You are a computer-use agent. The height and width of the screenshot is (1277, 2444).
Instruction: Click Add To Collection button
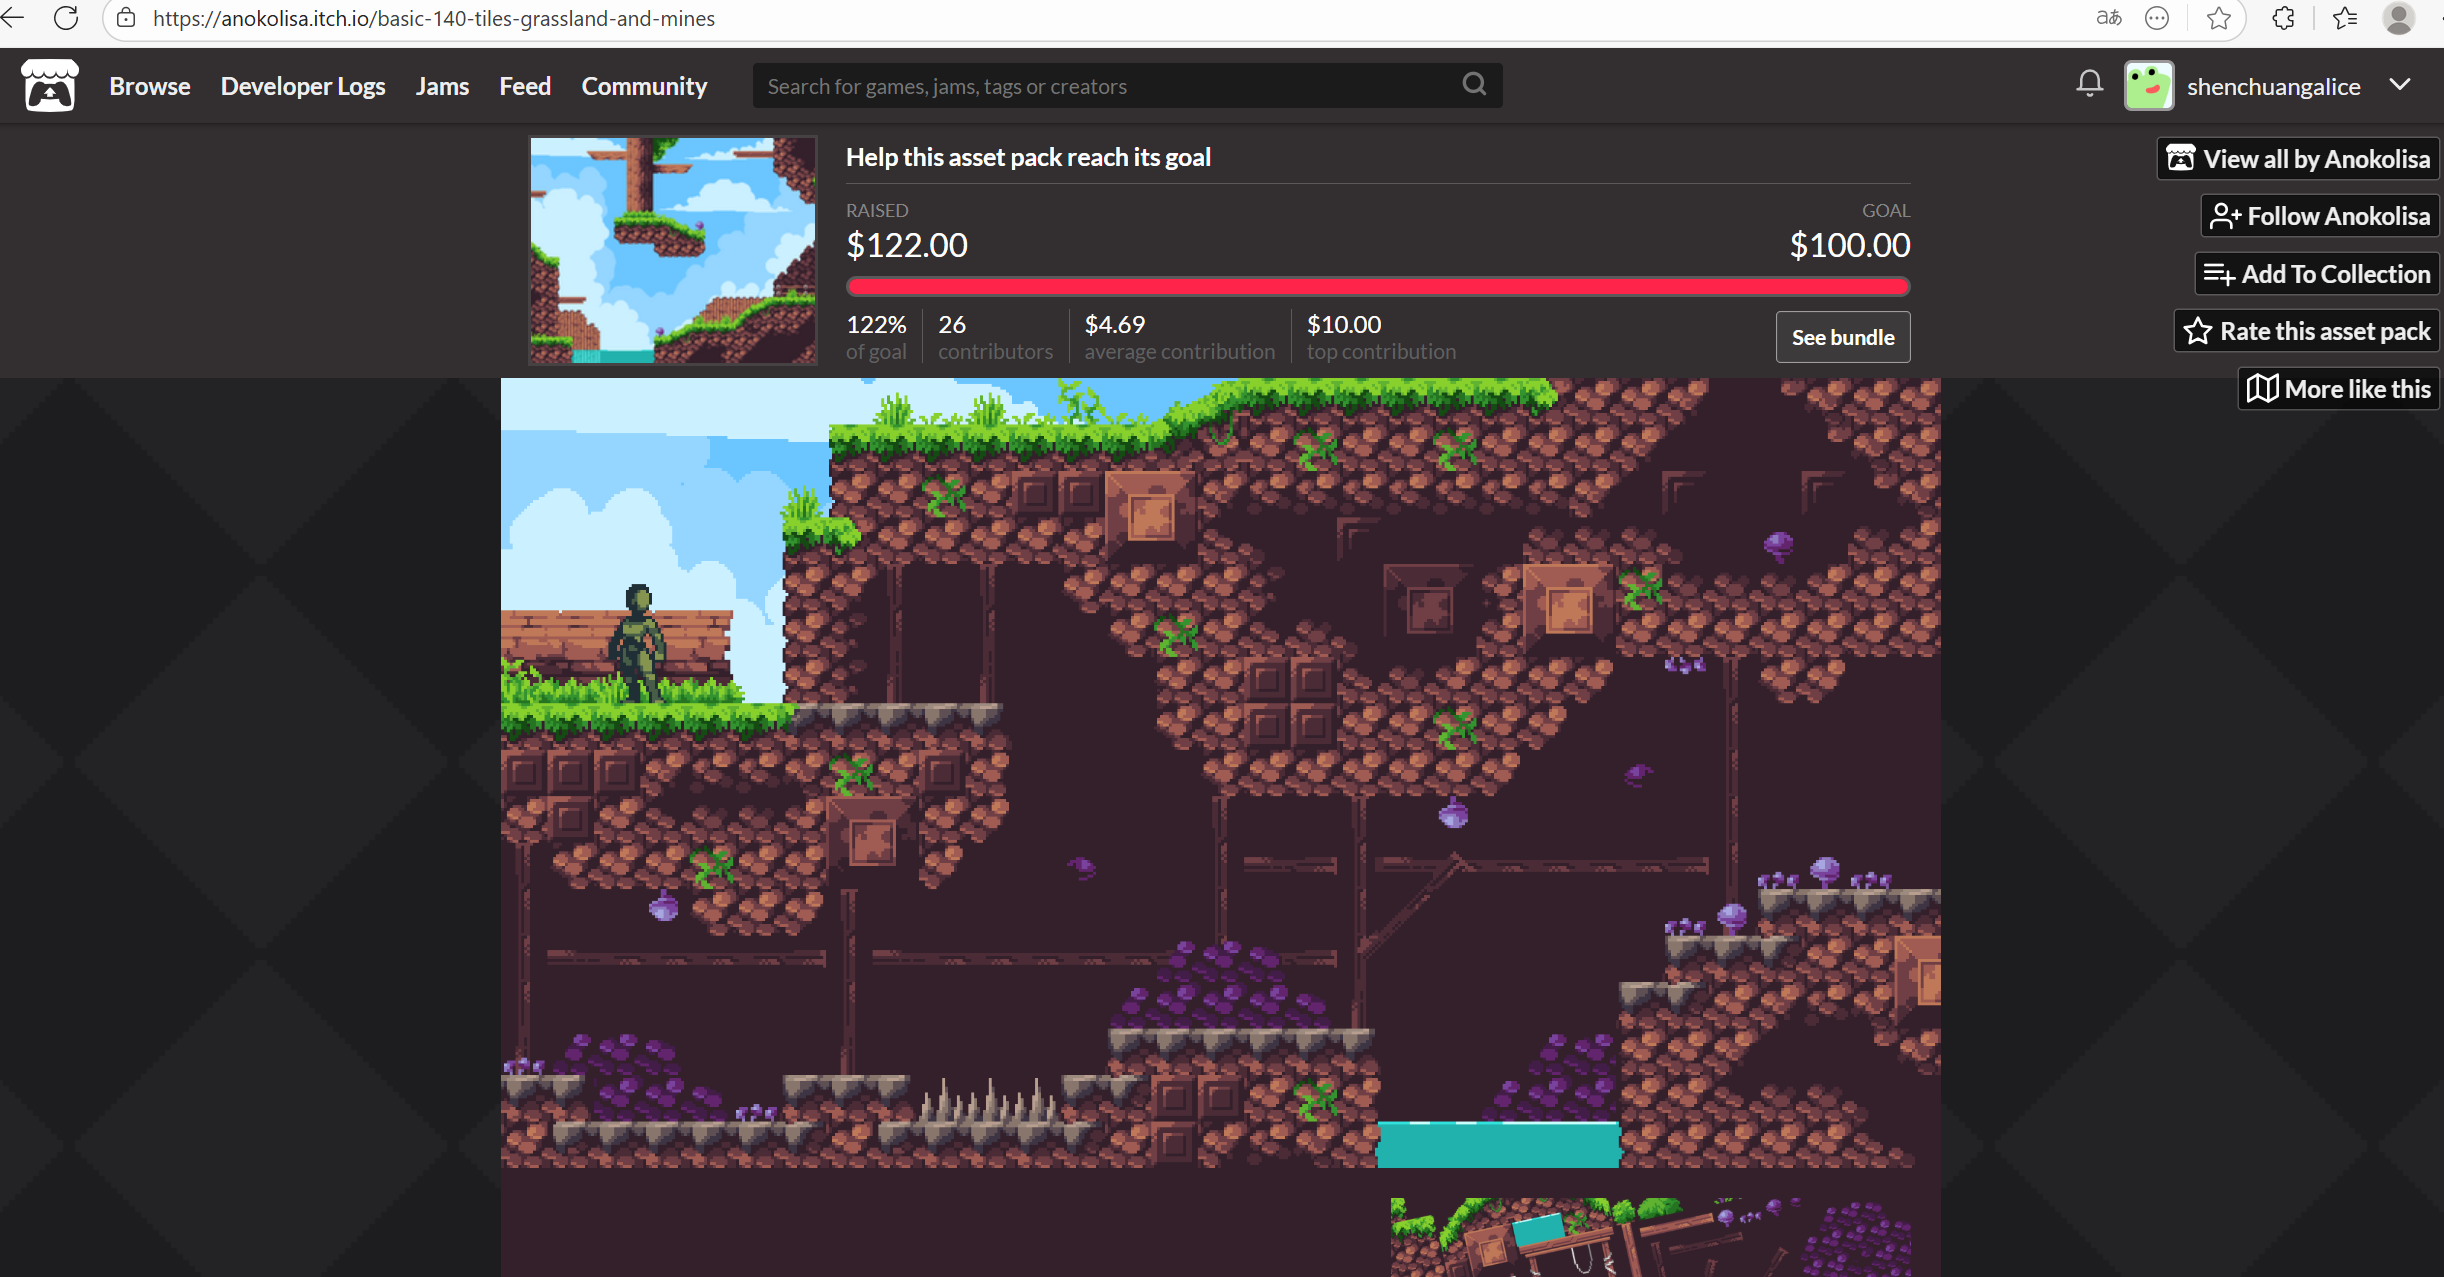pyautogui.click(x=2317, y=274)
